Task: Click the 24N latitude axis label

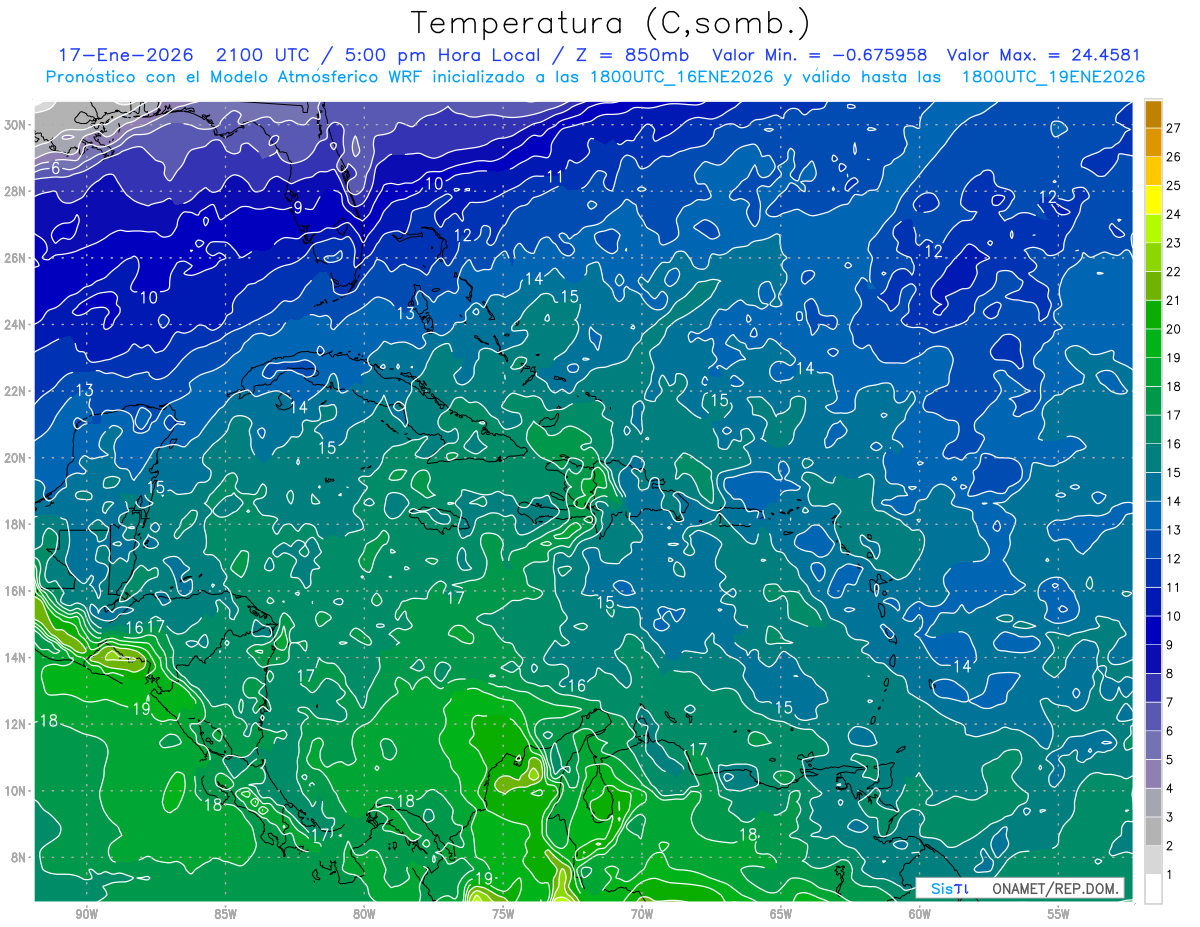Action: [17, 324]
